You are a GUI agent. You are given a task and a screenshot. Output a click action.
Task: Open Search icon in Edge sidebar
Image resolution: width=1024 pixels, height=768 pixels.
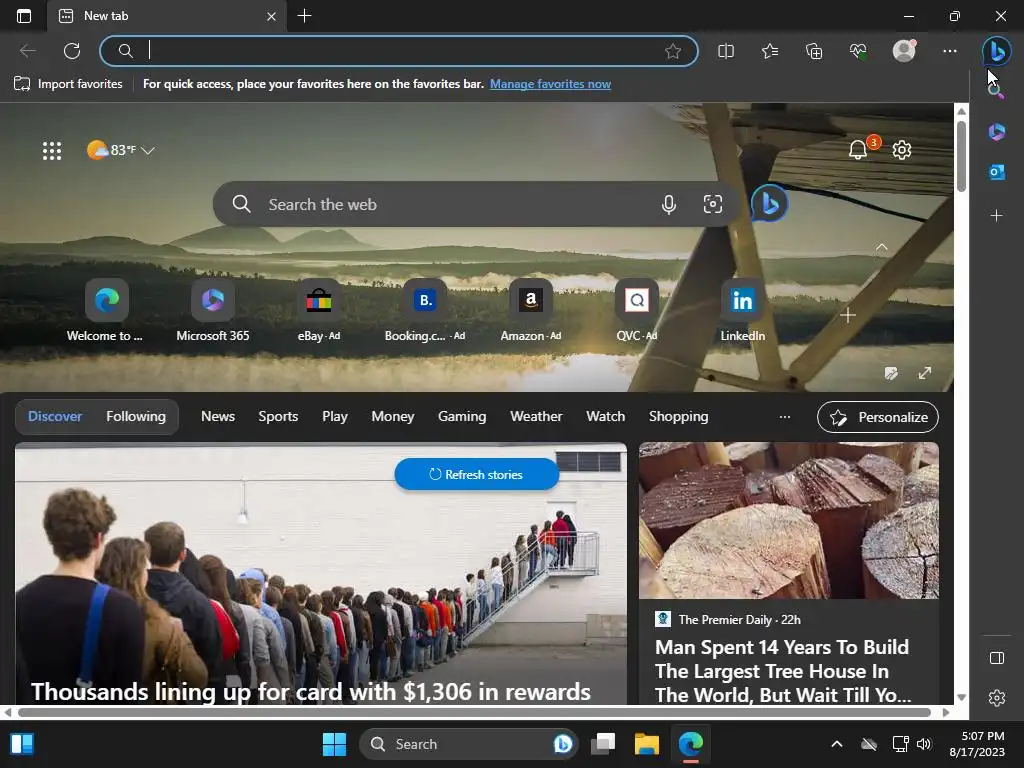996,91
